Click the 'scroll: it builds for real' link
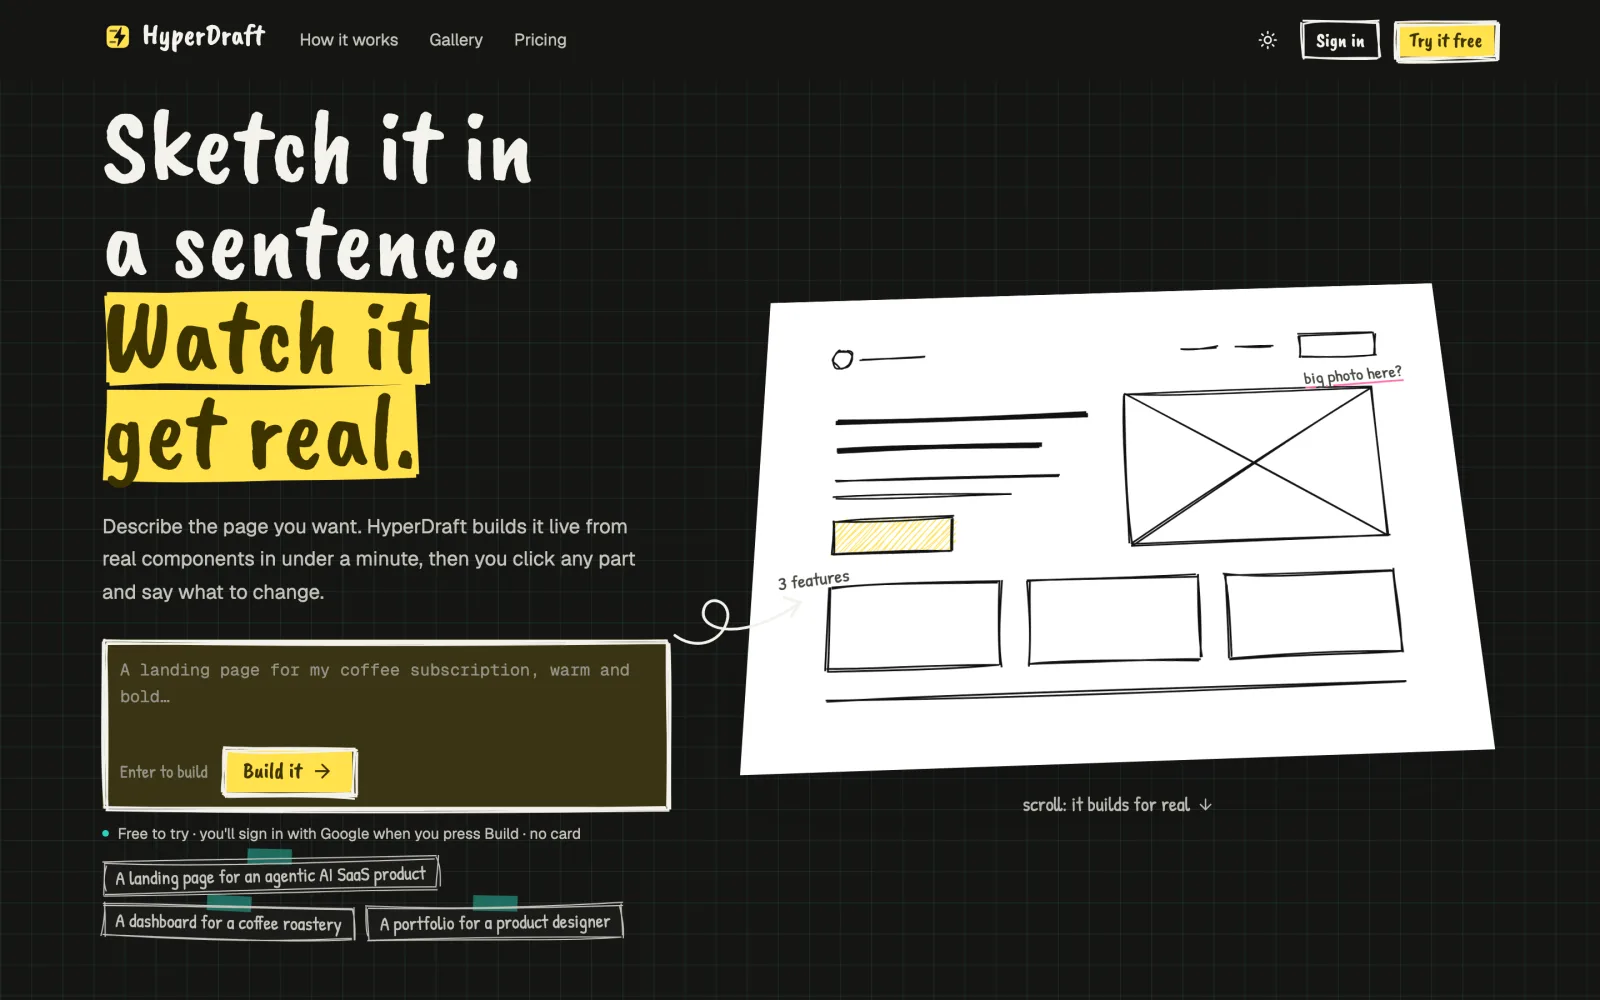 pyautogui.click(x=1117, y=805)
